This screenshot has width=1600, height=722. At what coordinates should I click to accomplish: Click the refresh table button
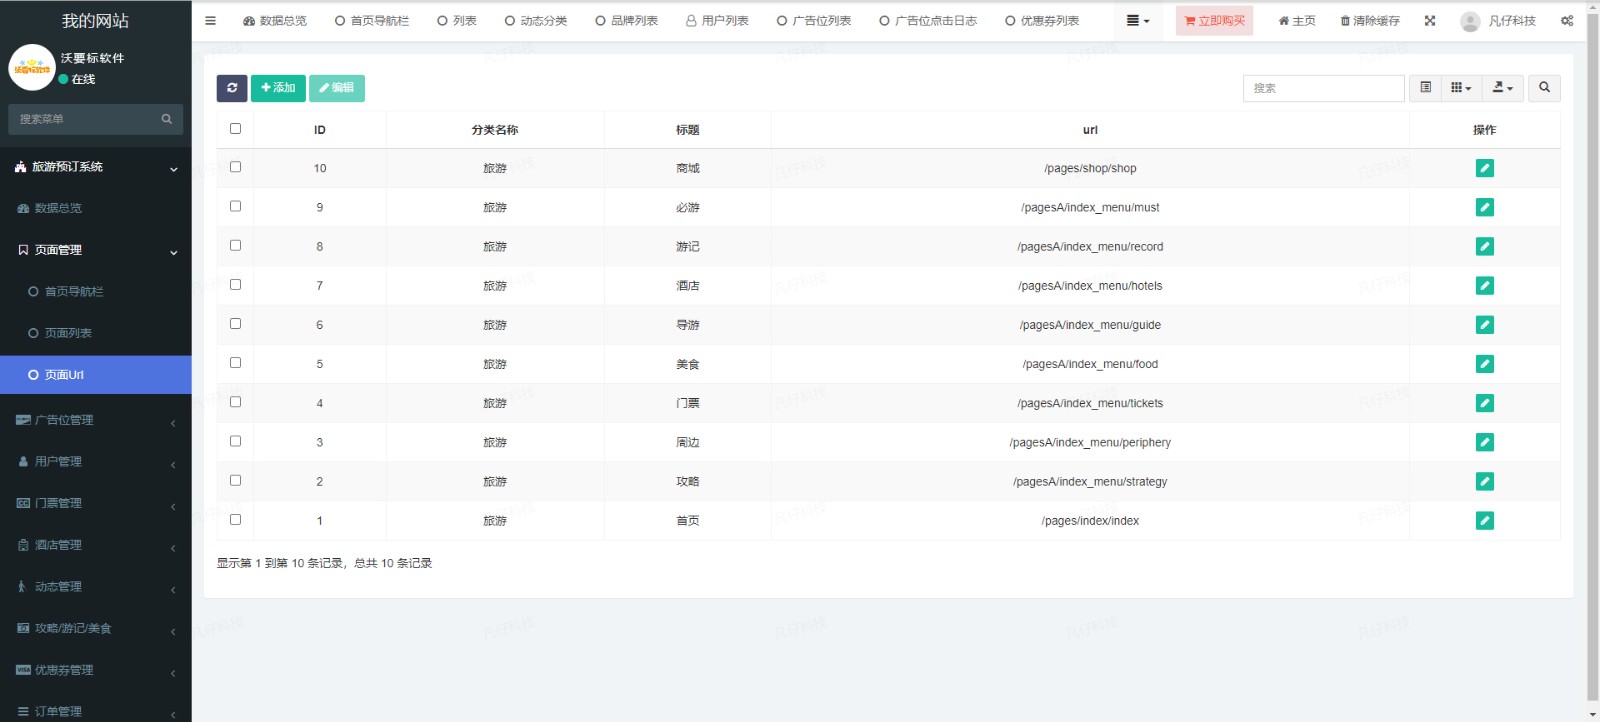(232, 88)
